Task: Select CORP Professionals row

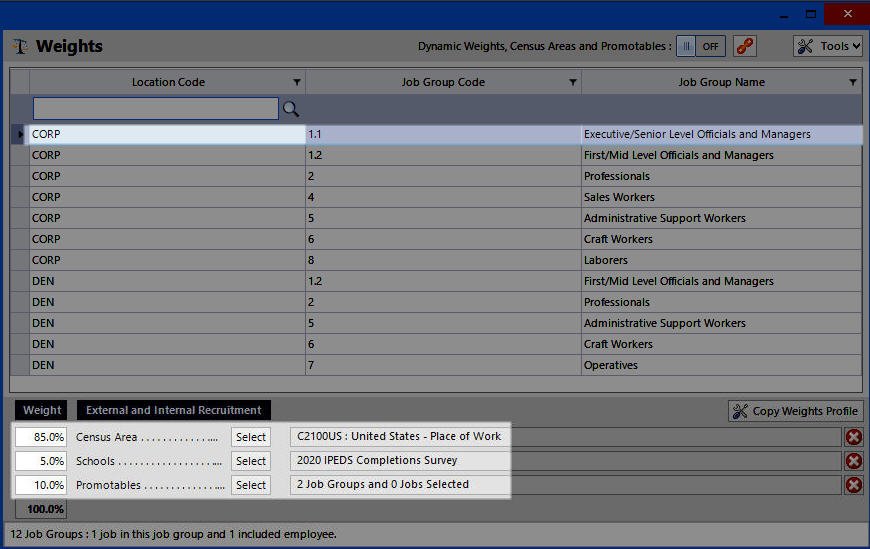Action: coord(436,177)
